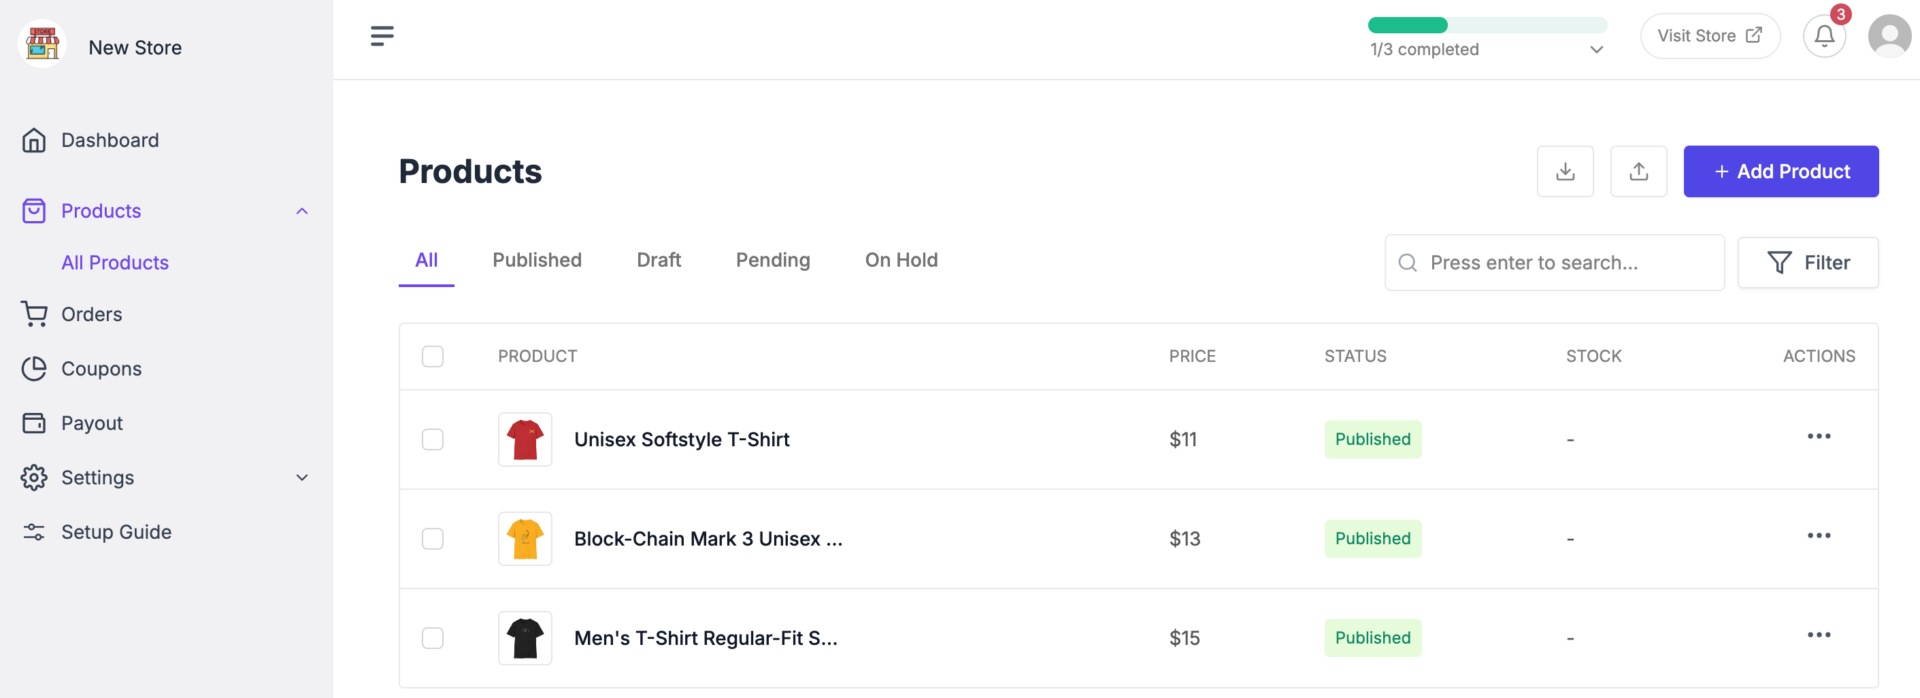Check the Men's T-Shirt Regular-Fit row
This screenshot has width=1920, height=698.
coord(432,637)
